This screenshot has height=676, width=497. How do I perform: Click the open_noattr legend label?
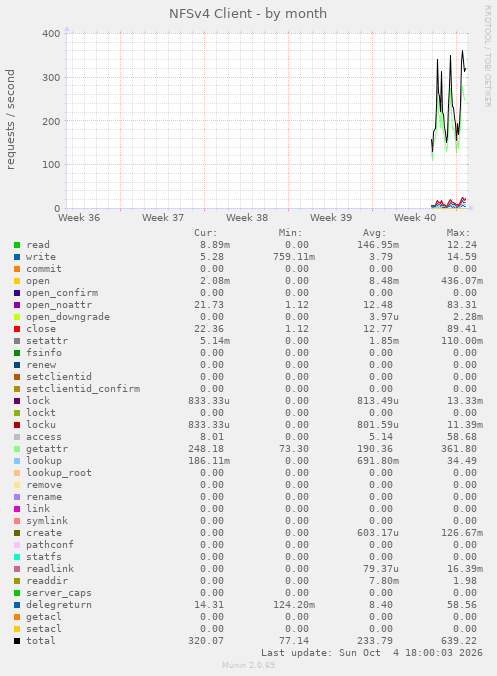59,305
